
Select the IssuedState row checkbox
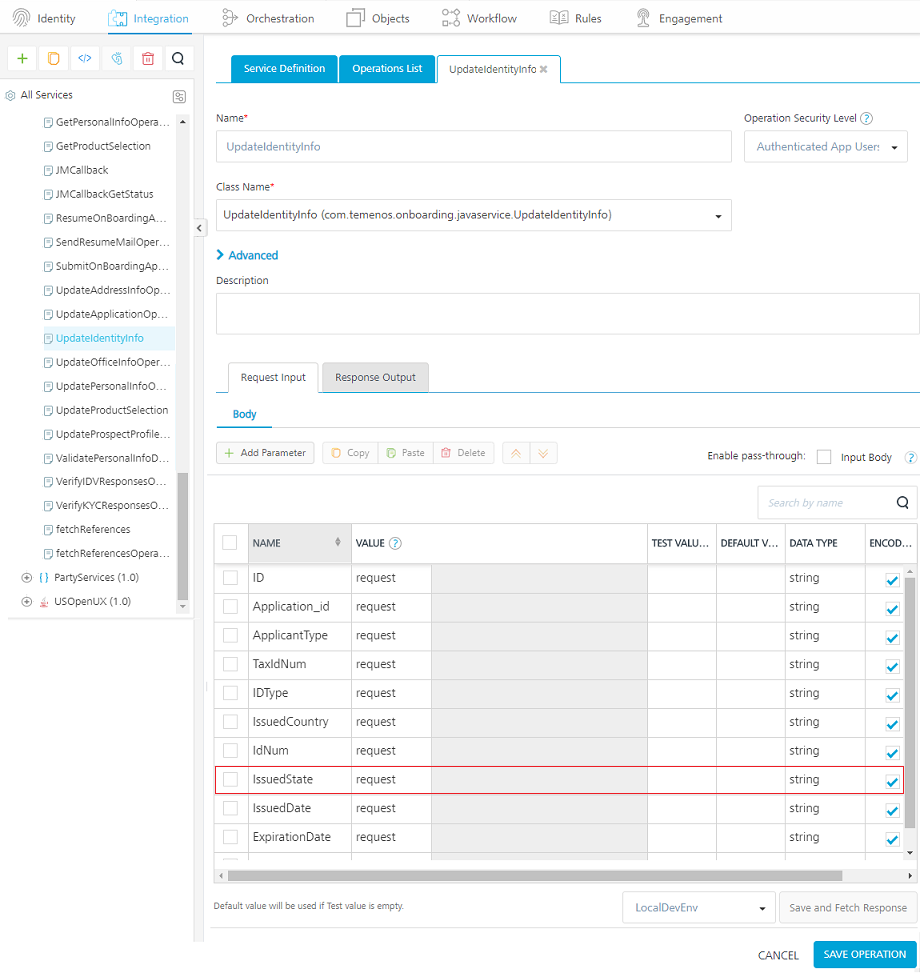pos(231,779)
